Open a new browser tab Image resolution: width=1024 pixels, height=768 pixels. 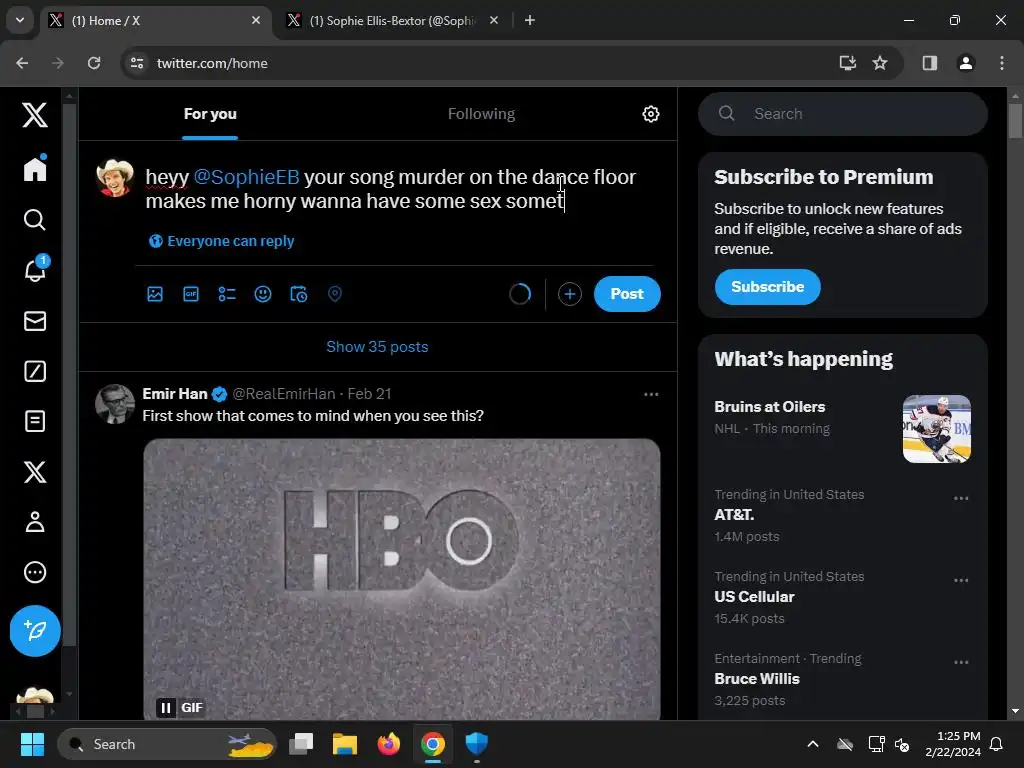530,20
